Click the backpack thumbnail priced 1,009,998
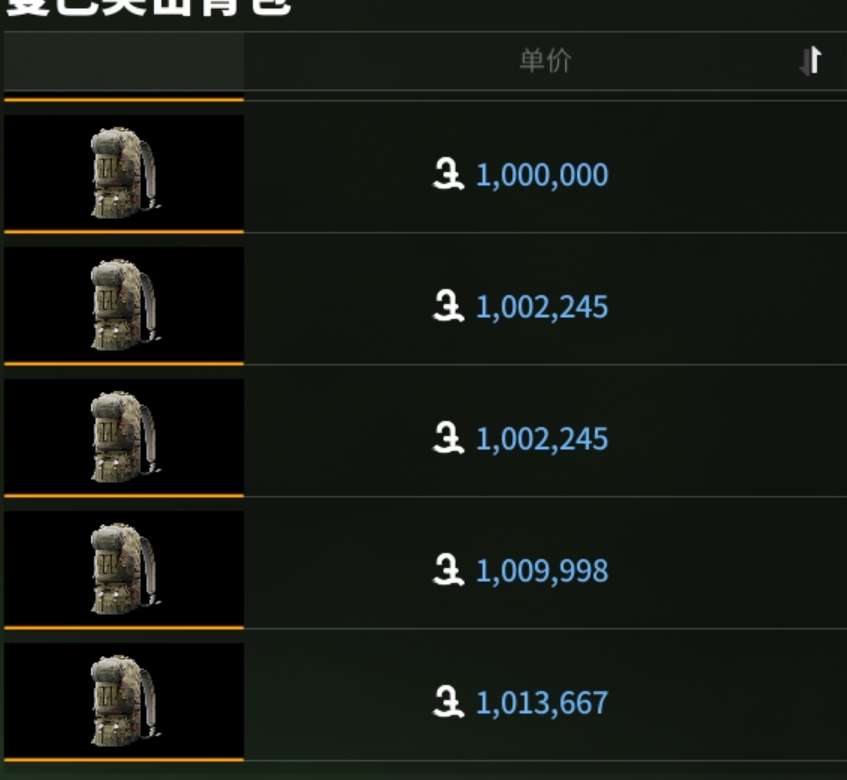 point(124,569)
